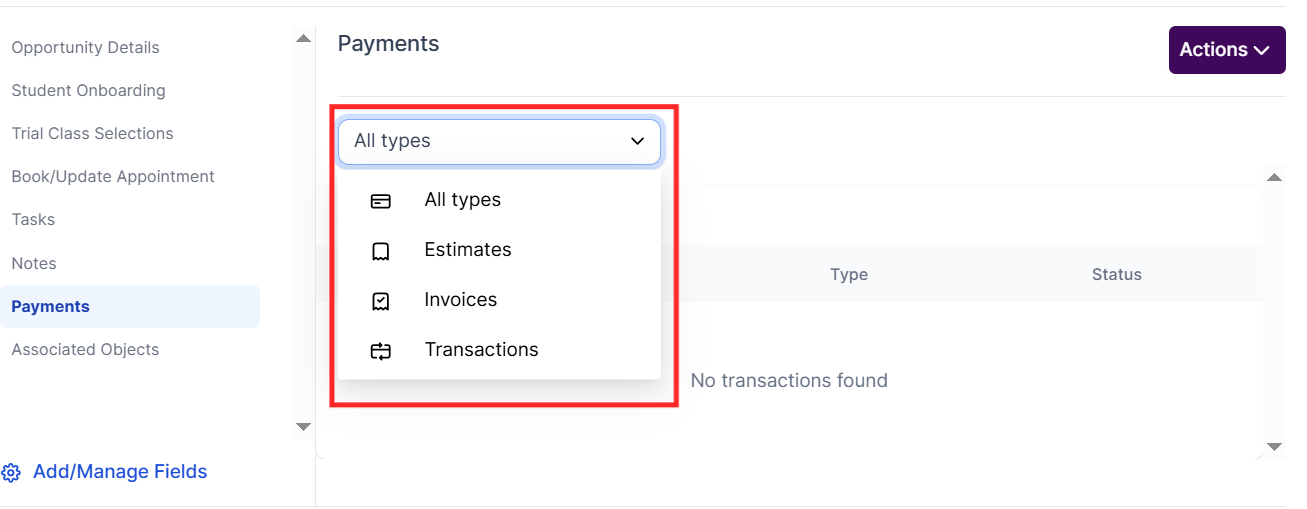Go to Opportunity Details section
Screen dimensions: 1307x509
(x=85, y=47)
